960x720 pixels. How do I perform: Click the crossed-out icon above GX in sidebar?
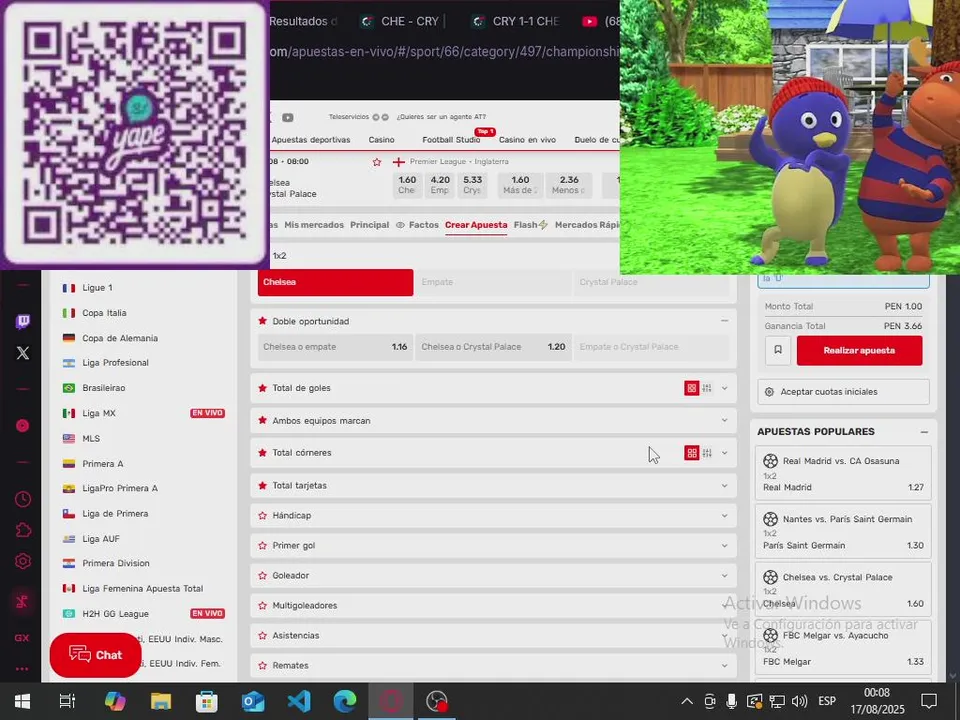coord(22,602)
